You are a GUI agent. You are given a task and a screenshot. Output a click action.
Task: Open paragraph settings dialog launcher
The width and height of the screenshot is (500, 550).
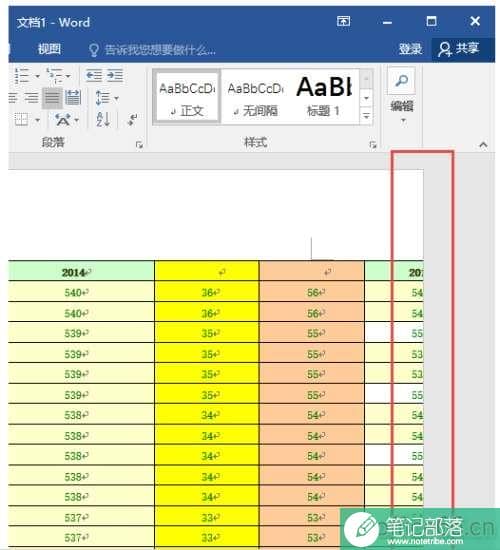139,145
